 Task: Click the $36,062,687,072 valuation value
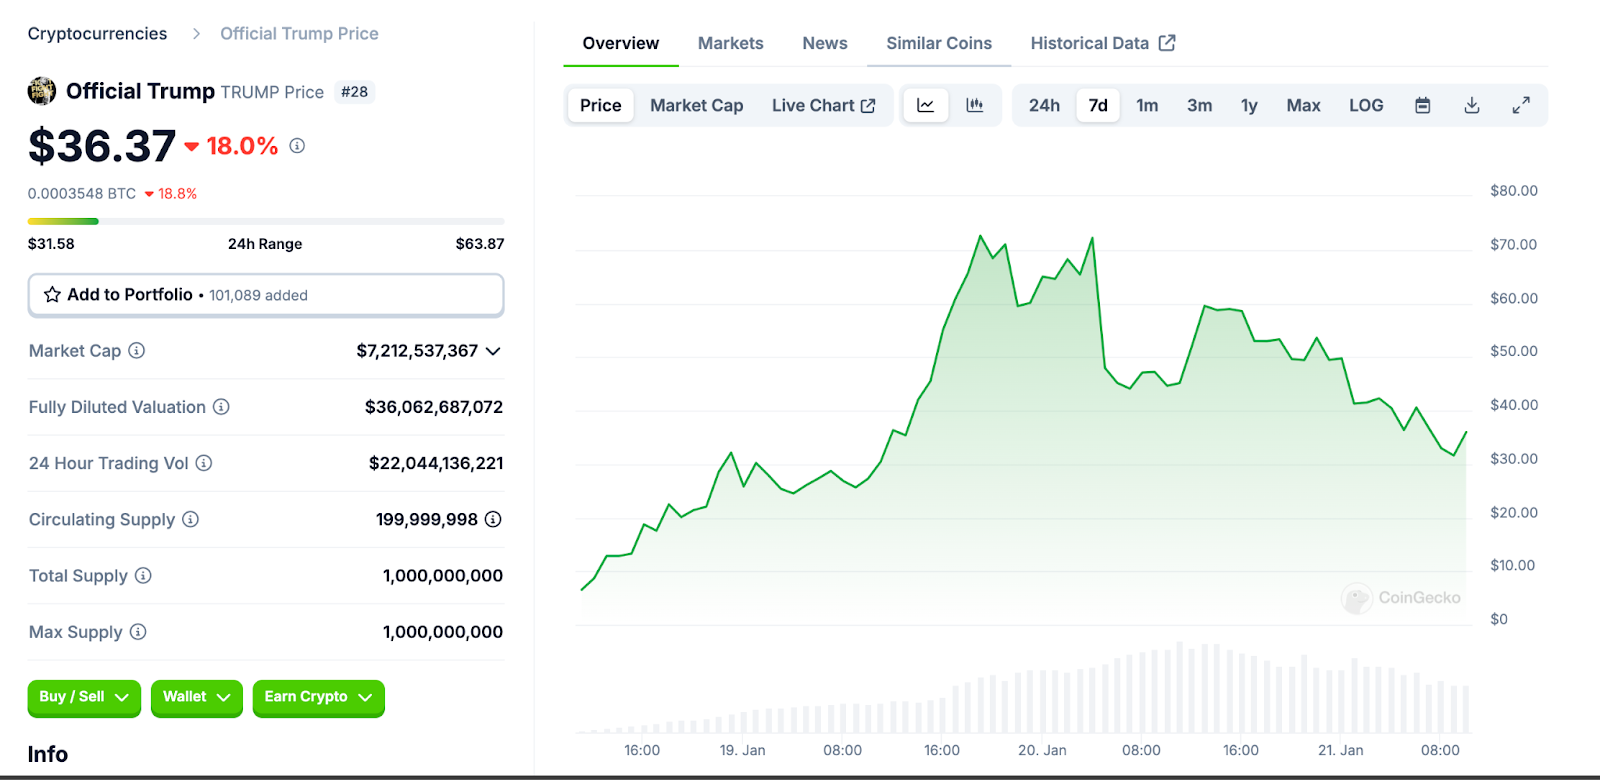click(x=434, y=407)
